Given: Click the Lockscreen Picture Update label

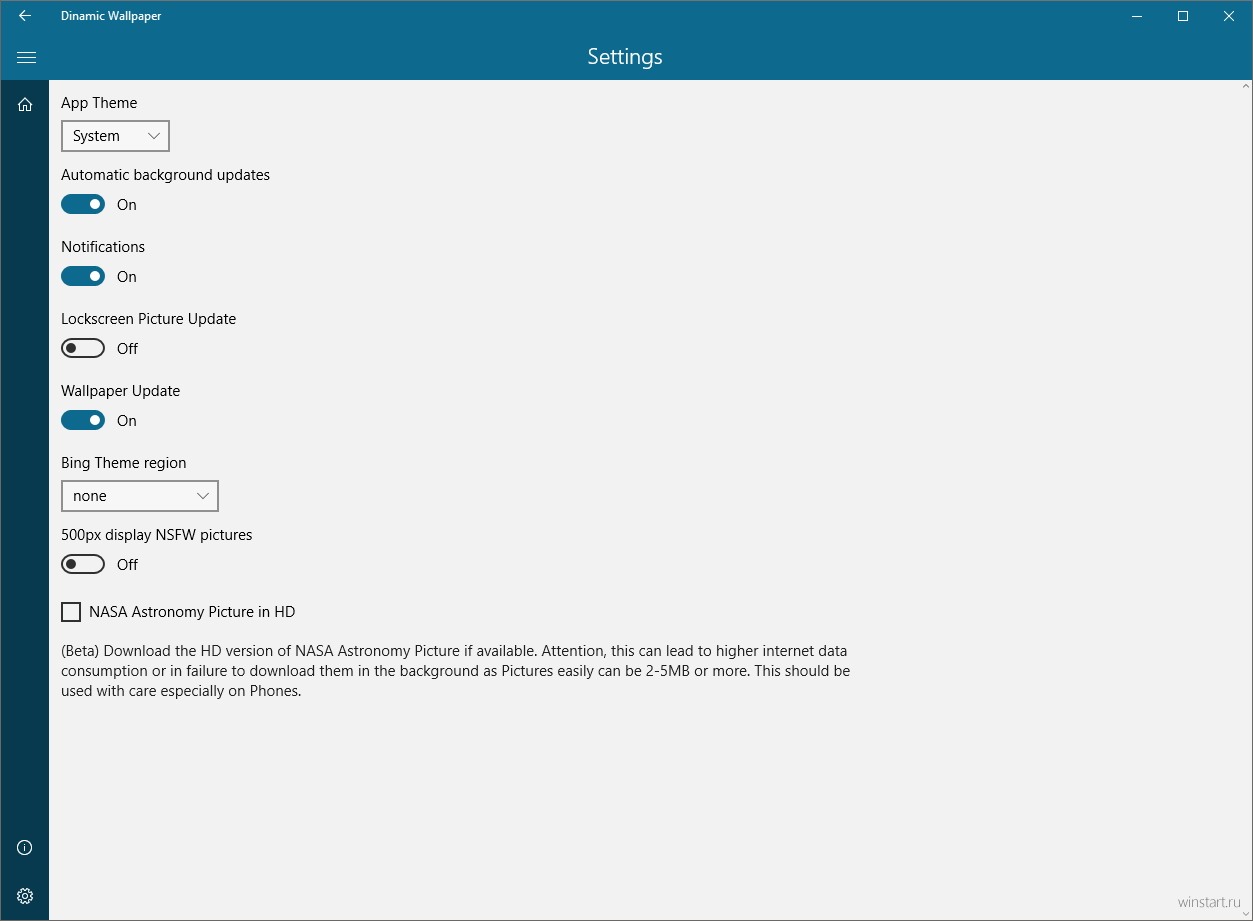Looking at the screenshot, I should point(149,319).
